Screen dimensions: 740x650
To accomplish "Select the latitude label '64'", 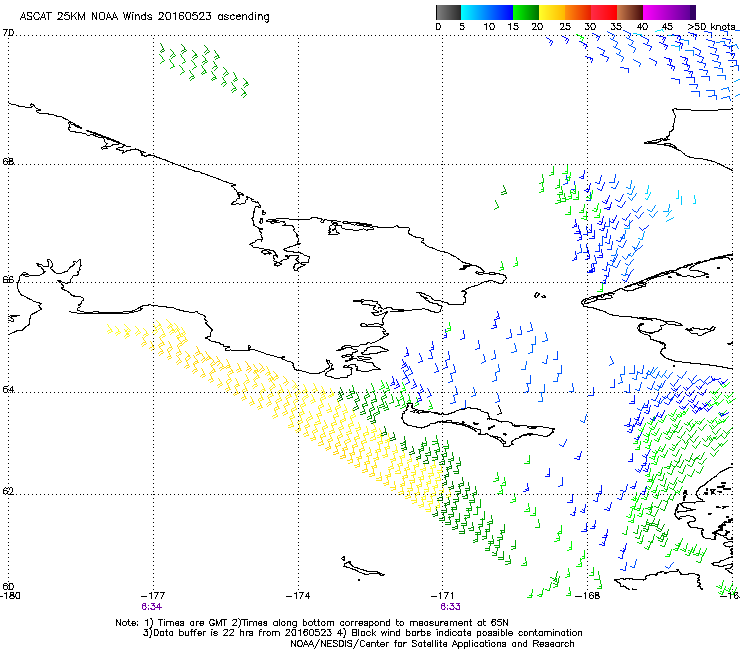I will click(x=8, y=390).
